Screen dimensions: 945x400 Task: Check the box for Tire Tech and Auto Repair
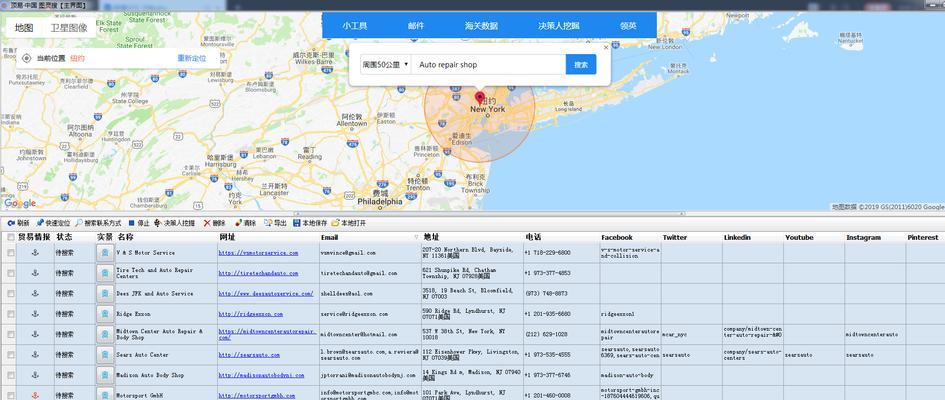(x=10, y=273)
